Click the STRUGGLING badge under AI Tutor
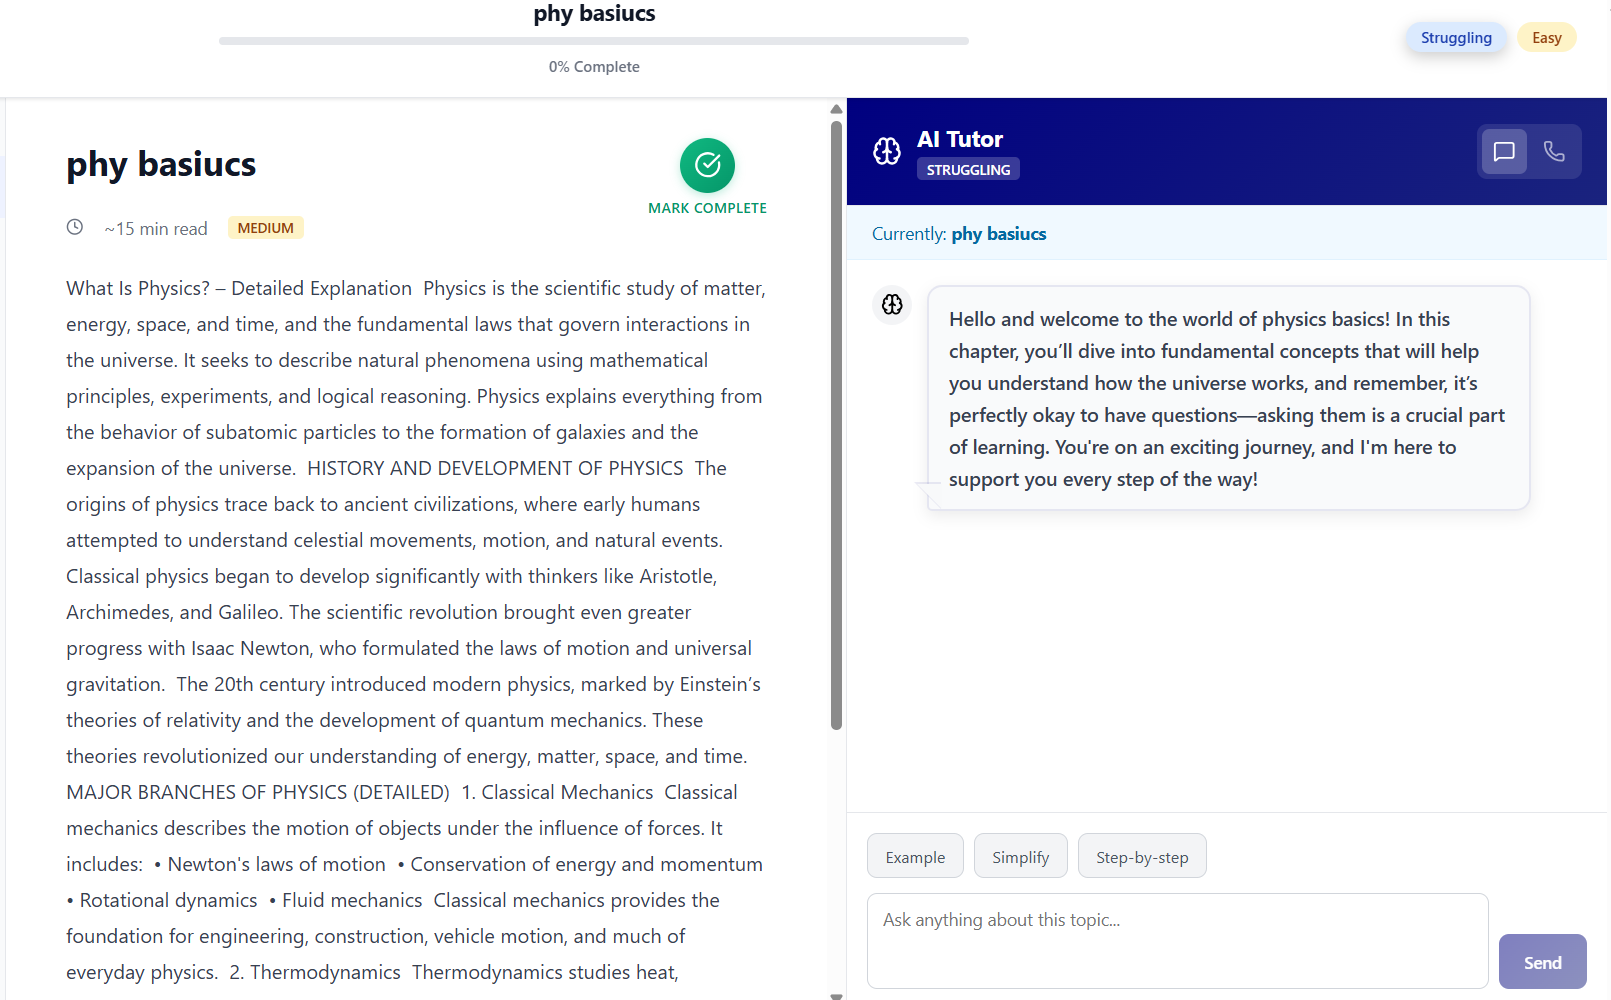This screenshot has height=1000, width=1611. (x=968, y=170)
